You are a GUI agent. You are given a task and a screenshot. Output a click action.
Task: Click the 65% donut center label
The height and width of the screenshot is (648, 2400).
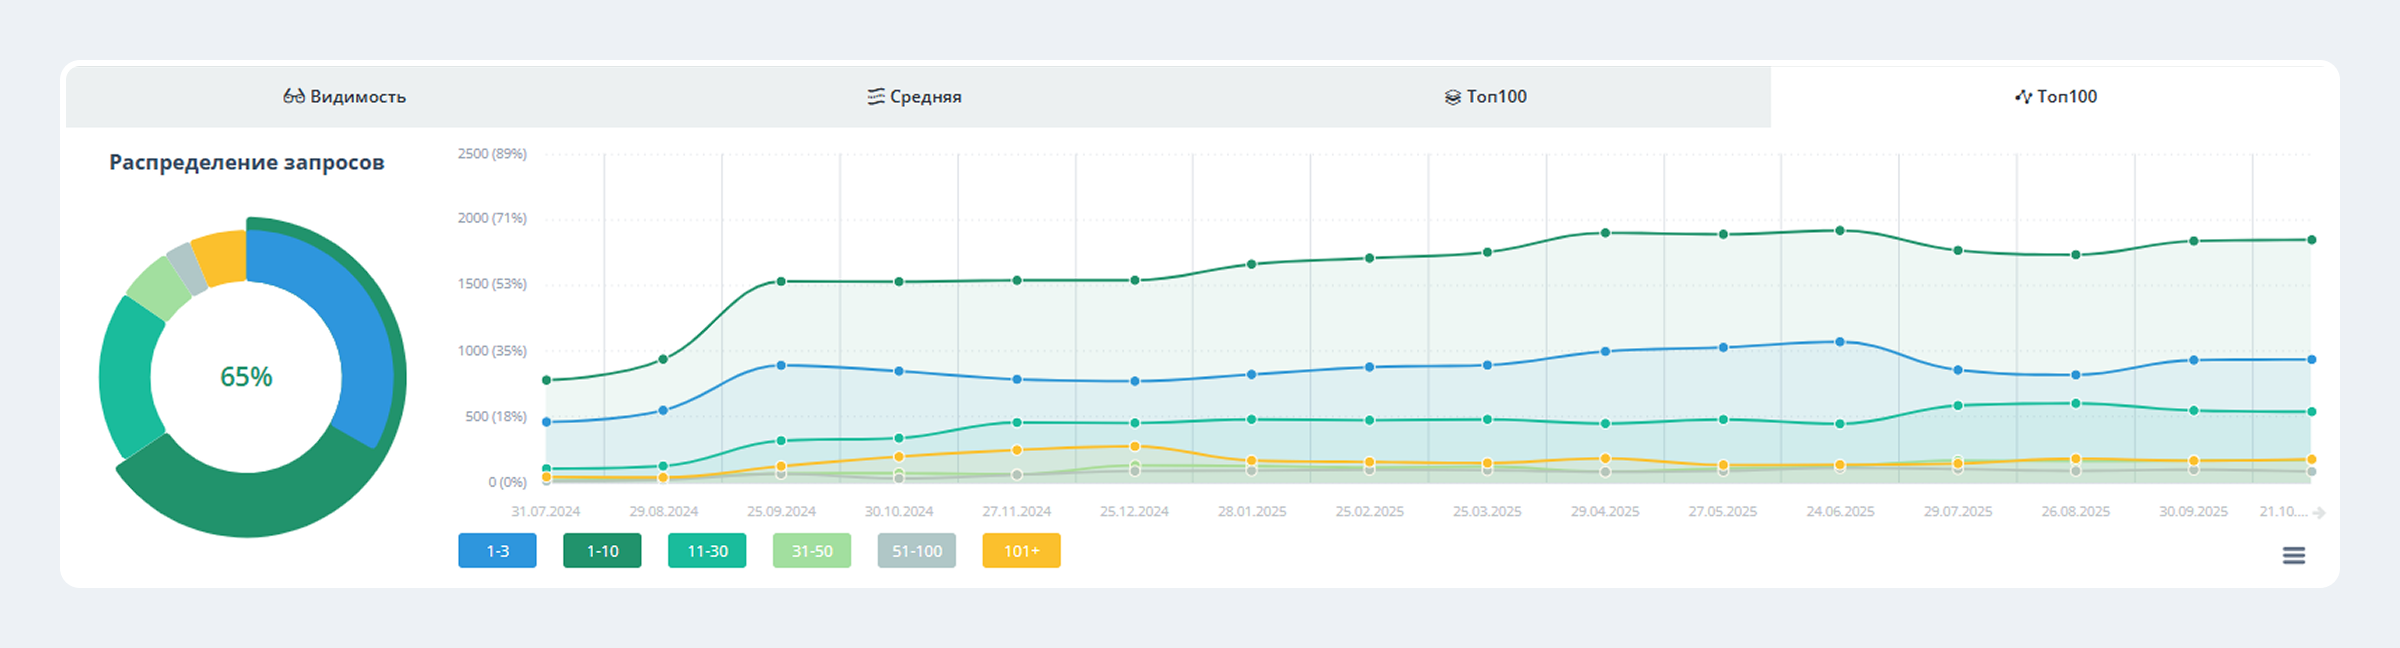[246, 377]
